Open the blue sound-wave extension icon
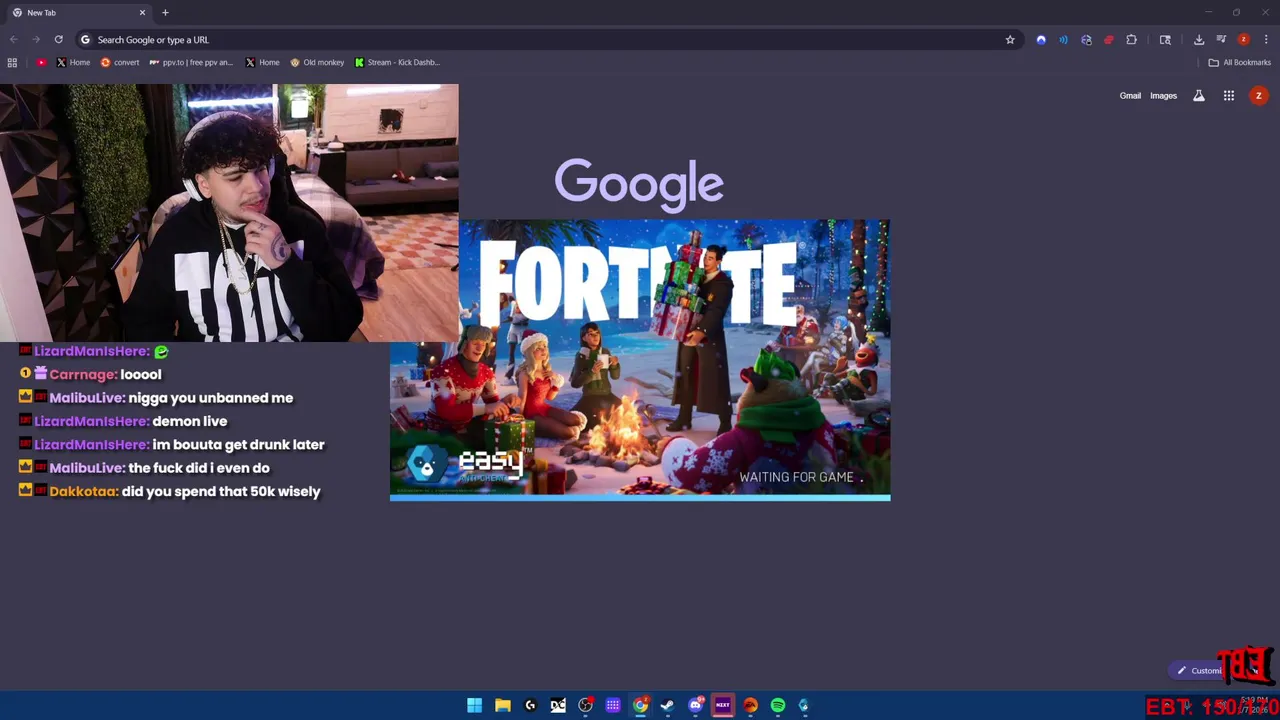 [x=1063, y=40]
